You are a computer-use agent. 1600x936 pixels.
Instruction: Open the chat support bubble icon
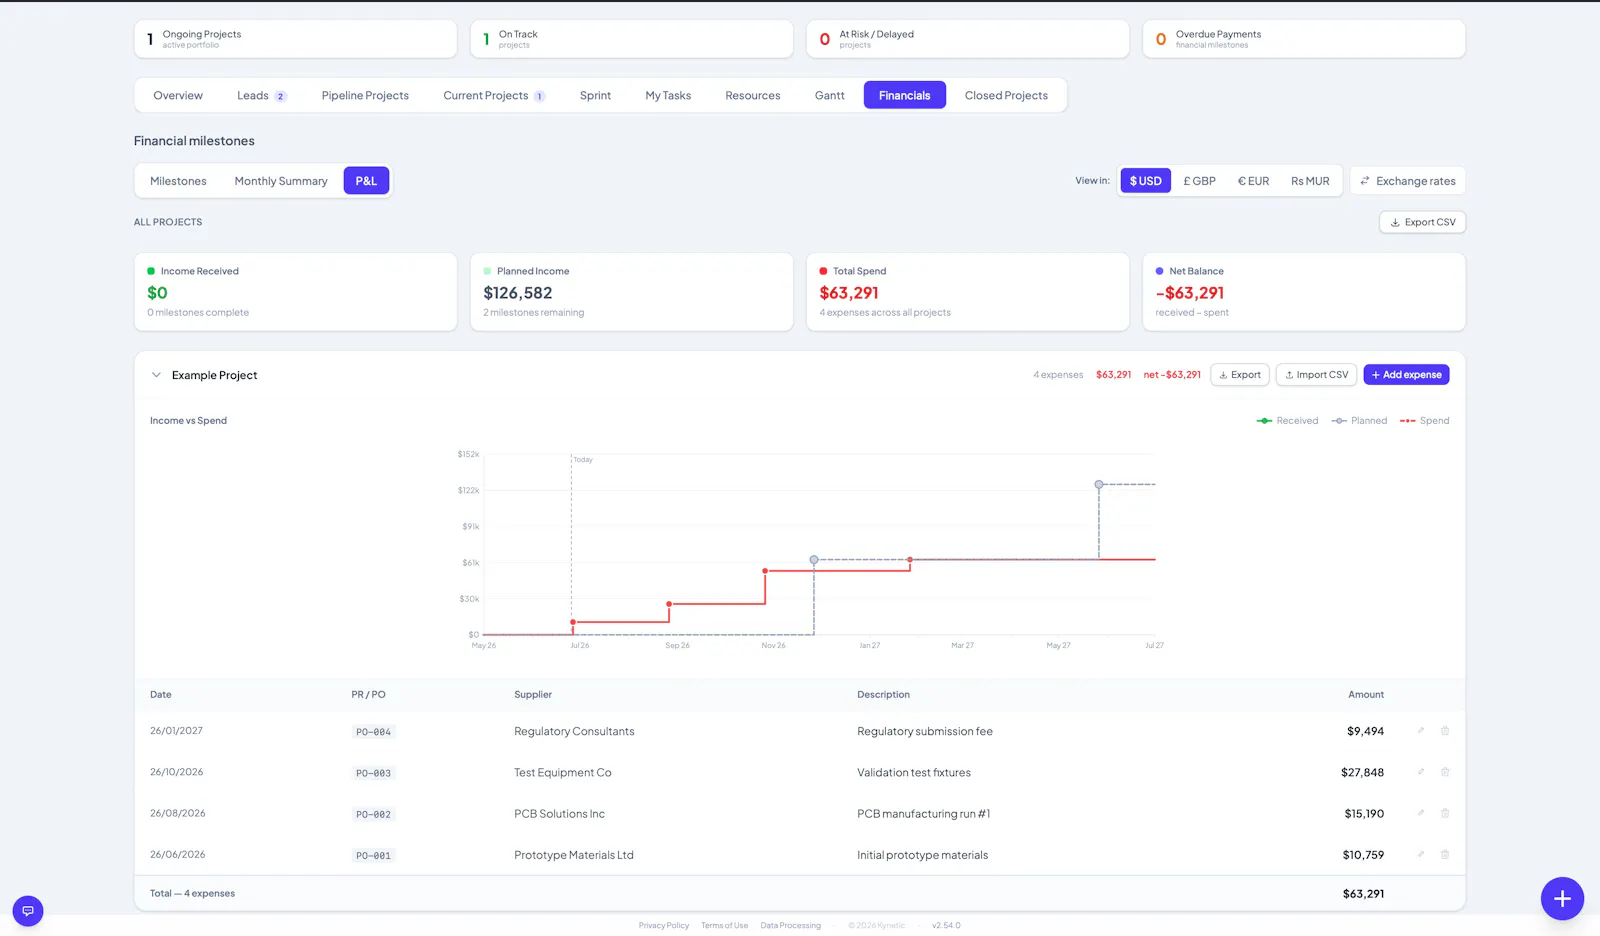pos(28,911)
